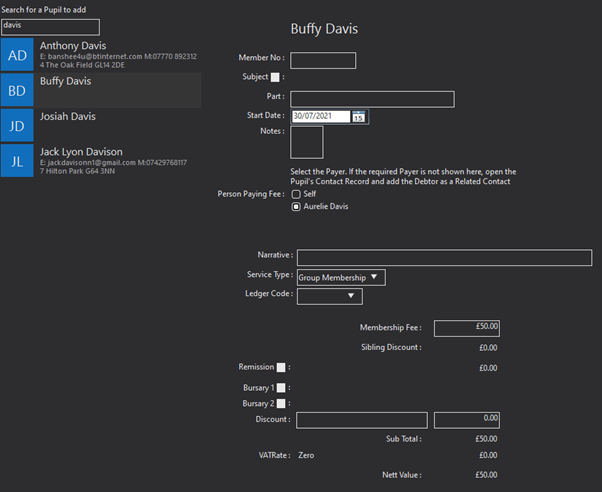Click the VAT amount £0.00

click(x=488, y=455)
